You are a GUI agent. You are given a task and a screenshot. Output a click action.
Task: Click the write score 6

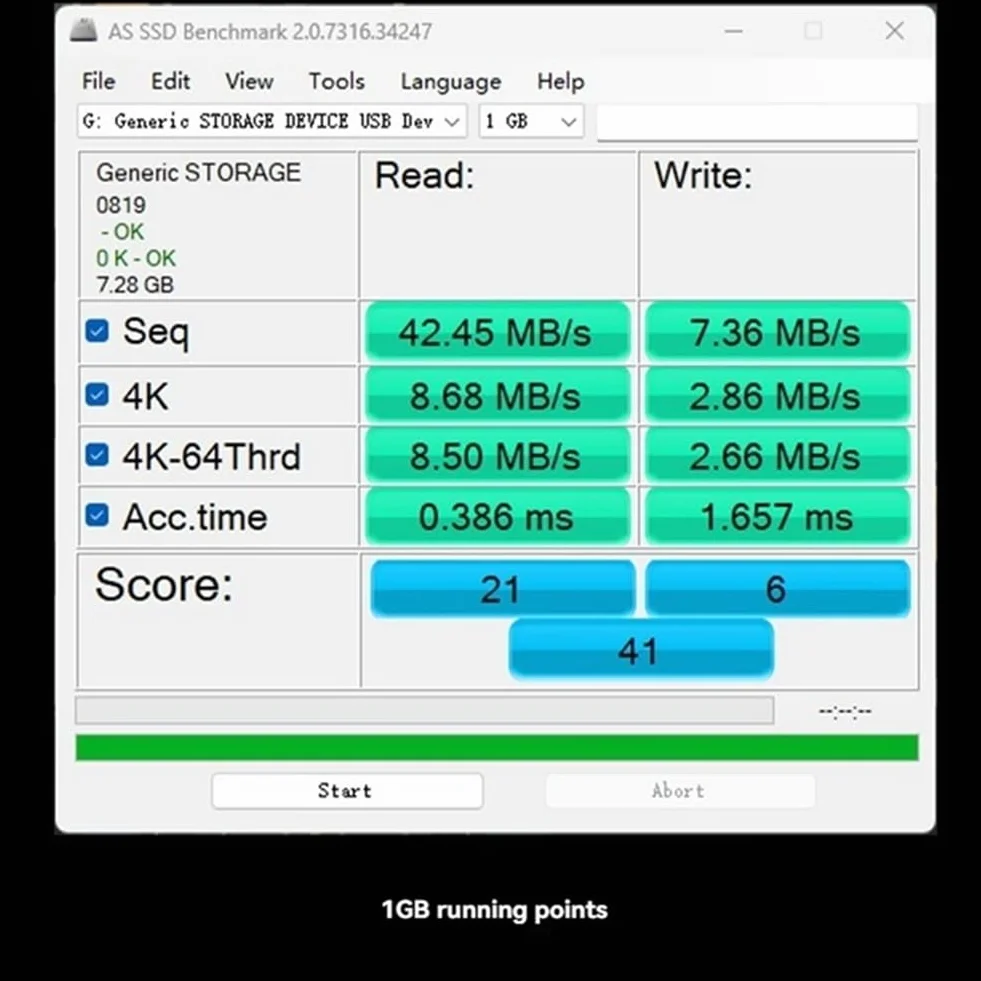click(778, 589)
